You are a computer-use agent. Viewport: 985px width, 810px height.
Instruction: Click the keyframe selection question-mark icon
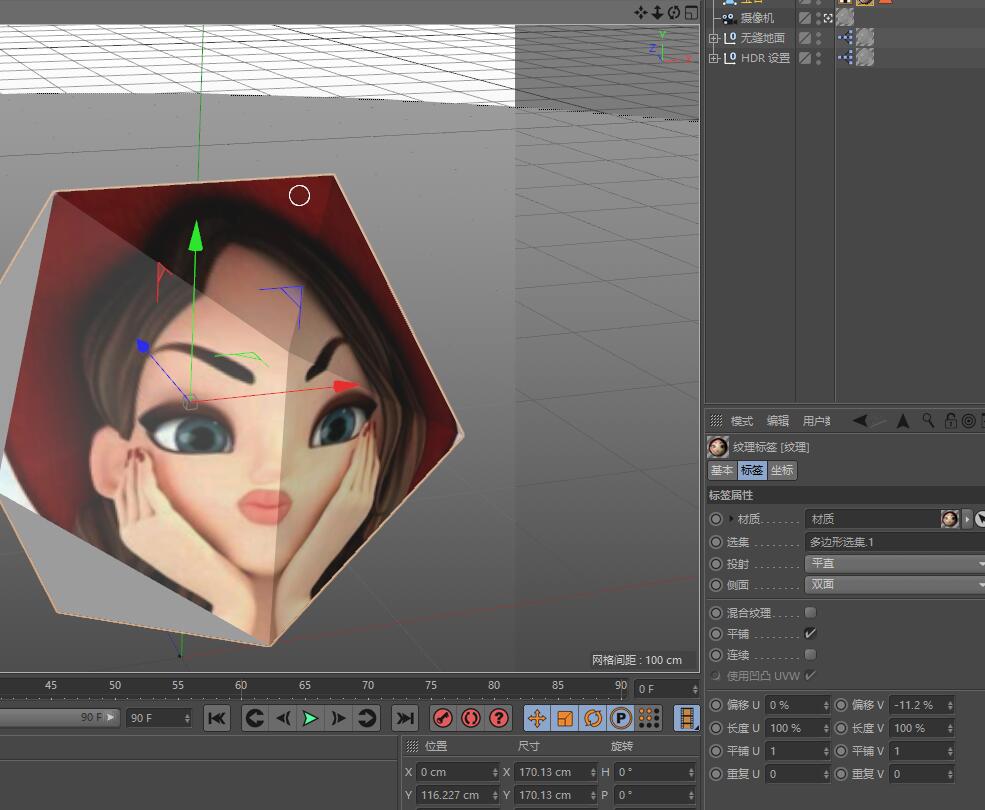click(x=499, y=718)
